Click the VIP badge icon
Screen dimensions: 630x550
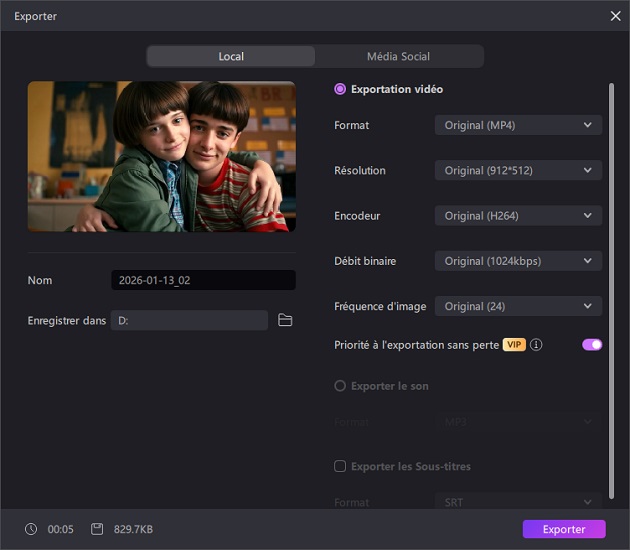514,345
